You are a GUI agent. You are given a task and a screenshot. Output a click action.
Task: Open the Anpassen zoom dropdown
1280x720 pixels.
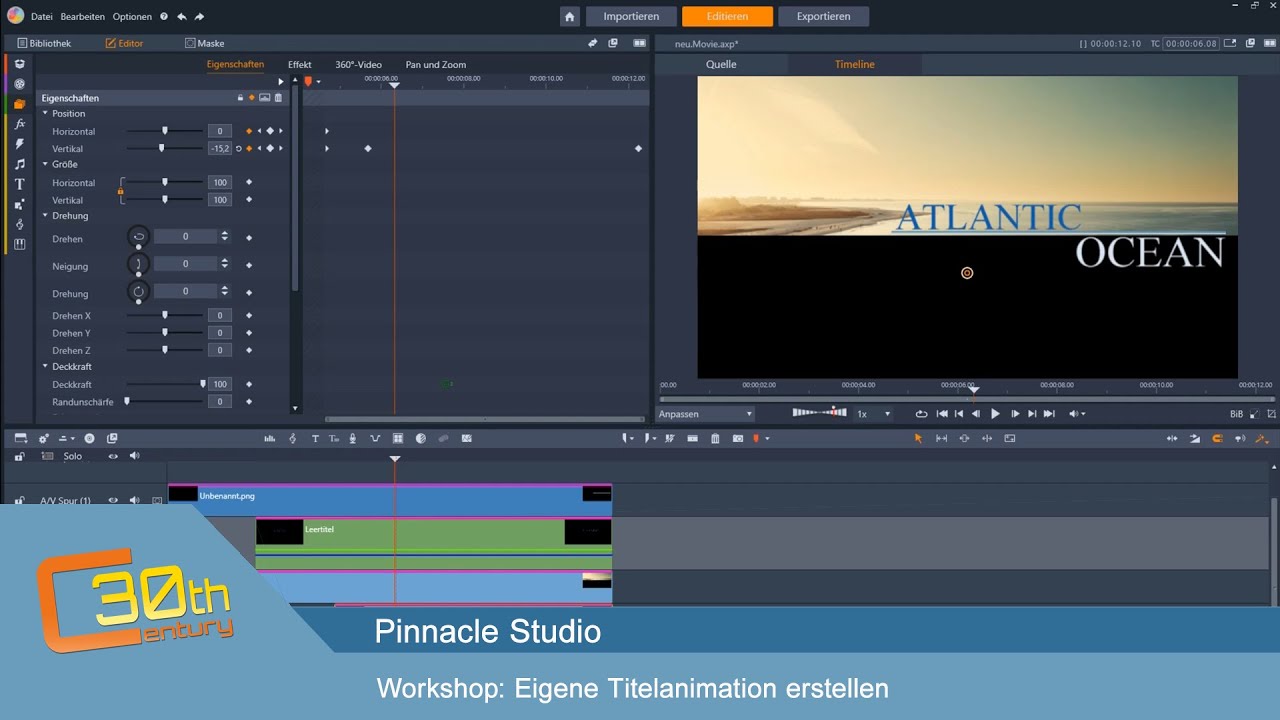(x=706, y=414)
